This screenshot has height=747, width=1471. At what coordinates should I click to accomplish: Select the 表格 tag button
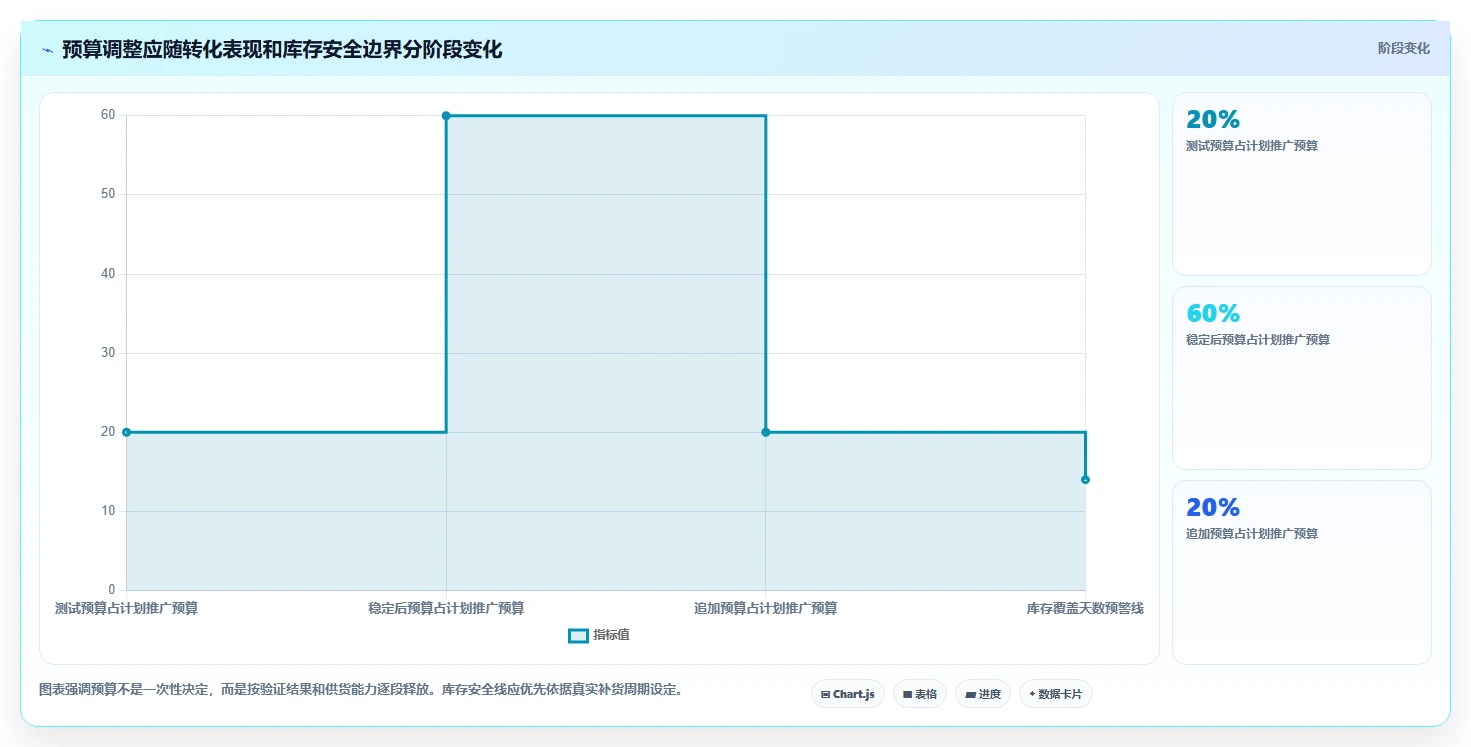point(920,694)
